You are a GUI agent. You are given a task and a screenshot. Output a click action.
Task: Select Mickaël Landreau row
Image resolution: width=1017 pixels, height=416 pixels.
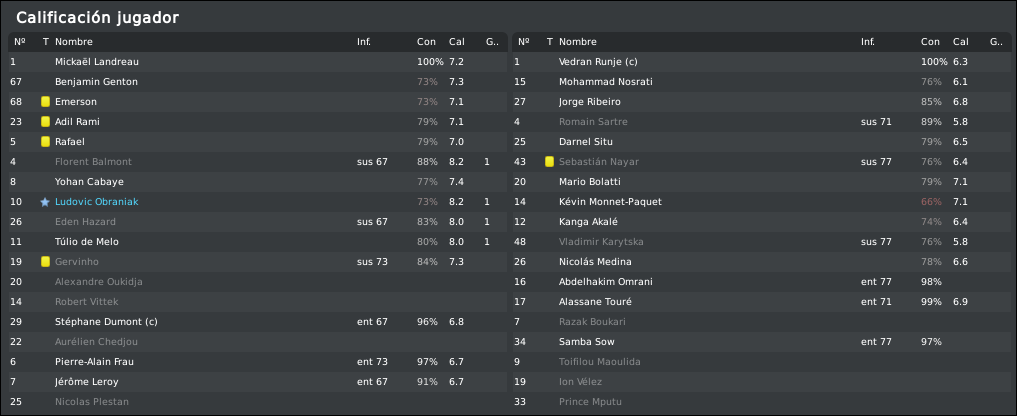(x=257, y=62)
